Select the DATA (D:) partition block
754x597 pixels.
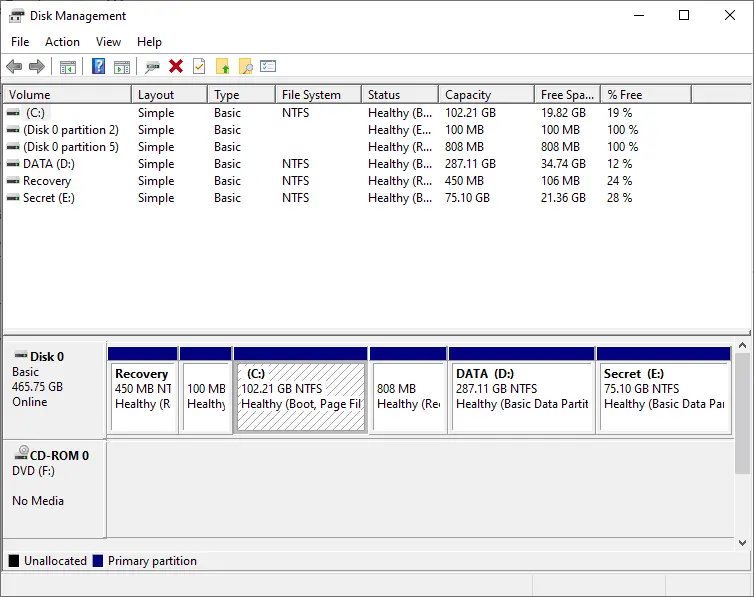click(522, 390)
